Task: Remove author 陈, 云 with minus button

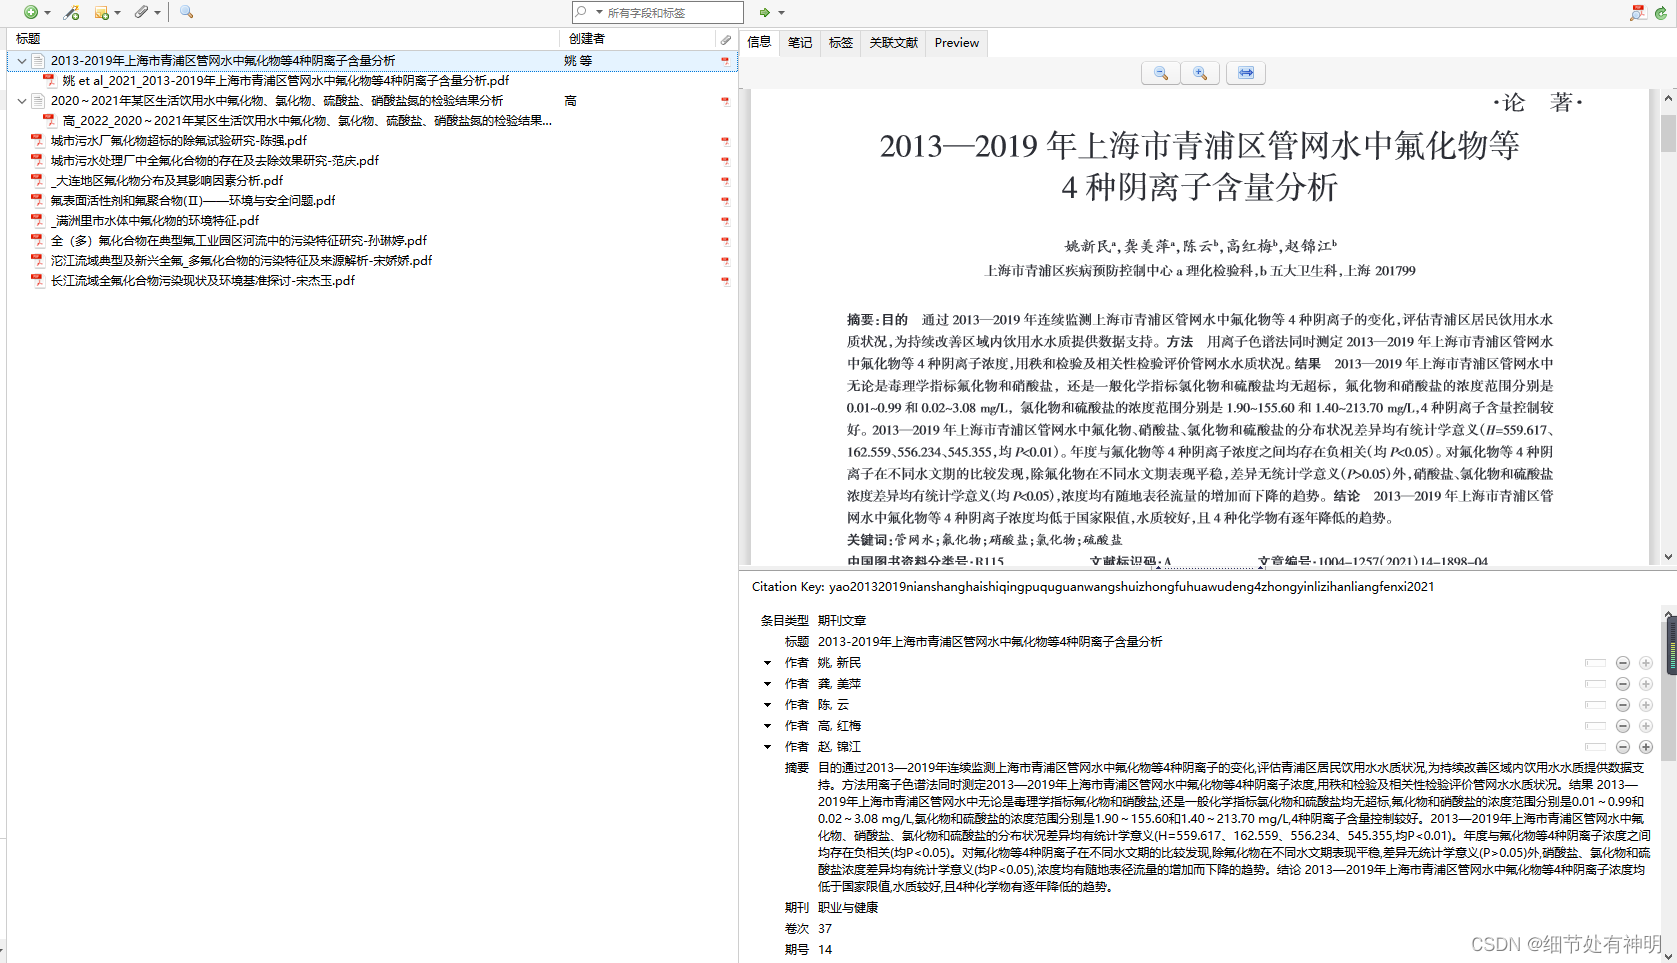Action: pos(1623,705)
